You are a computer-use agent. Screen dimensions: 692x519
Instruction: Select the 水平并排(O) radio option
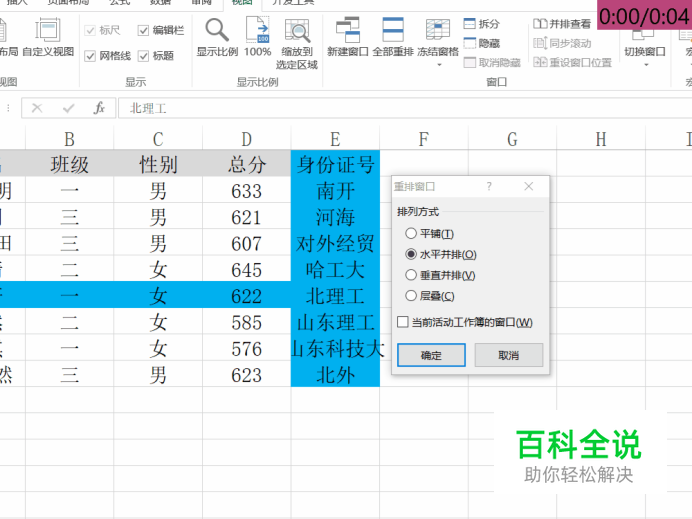point(411,254)
